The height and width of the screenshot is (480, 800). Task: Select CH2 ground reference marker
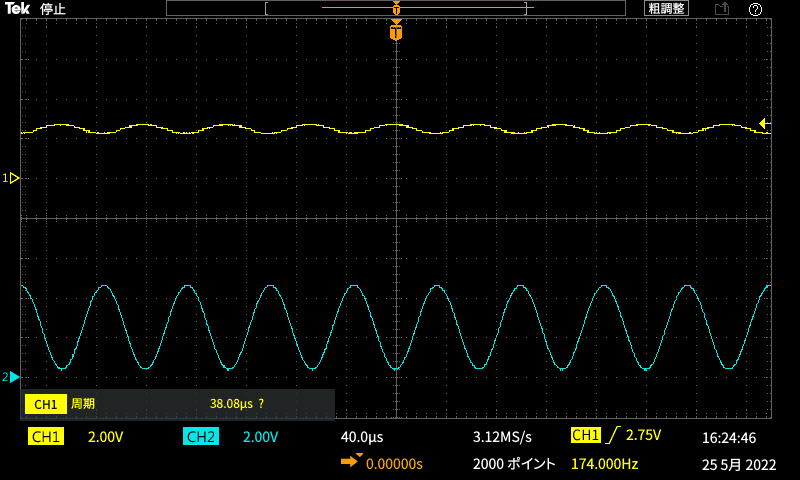13,377
